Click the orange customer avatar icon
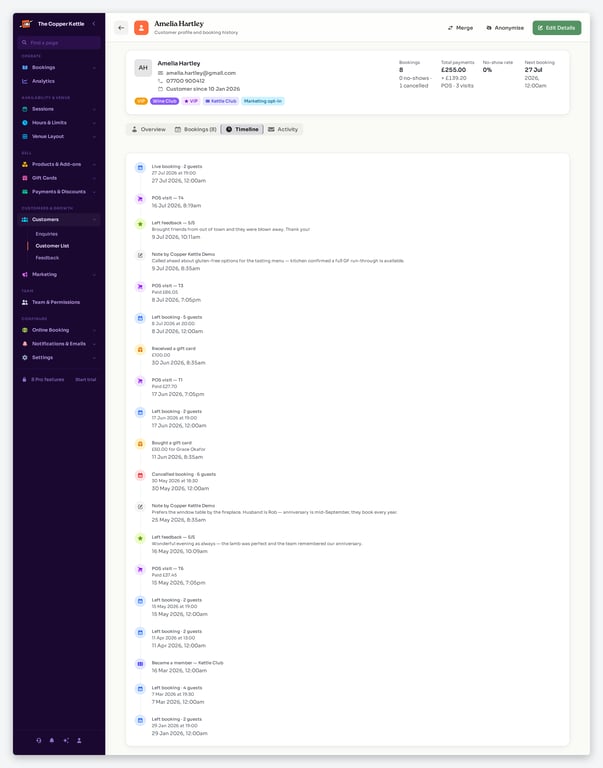This screenshot has width=603, height=768. [x=141, y=28]
